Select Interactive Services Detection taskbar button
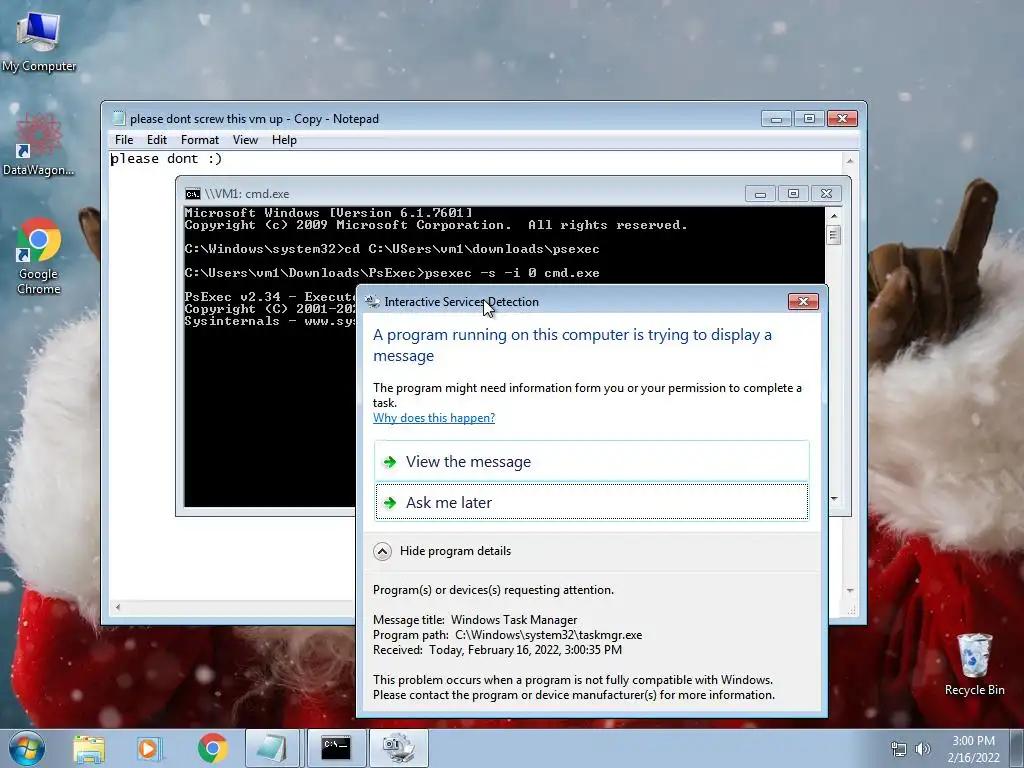 pyautogui.click(x=399, y=748)
